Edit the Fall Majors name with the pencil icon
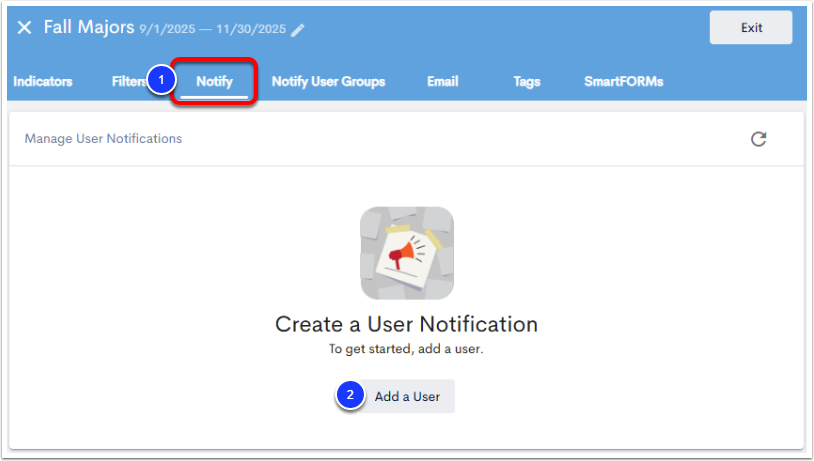Image resolution: width=814 pixels, height=461 pixels. (297, 30)
